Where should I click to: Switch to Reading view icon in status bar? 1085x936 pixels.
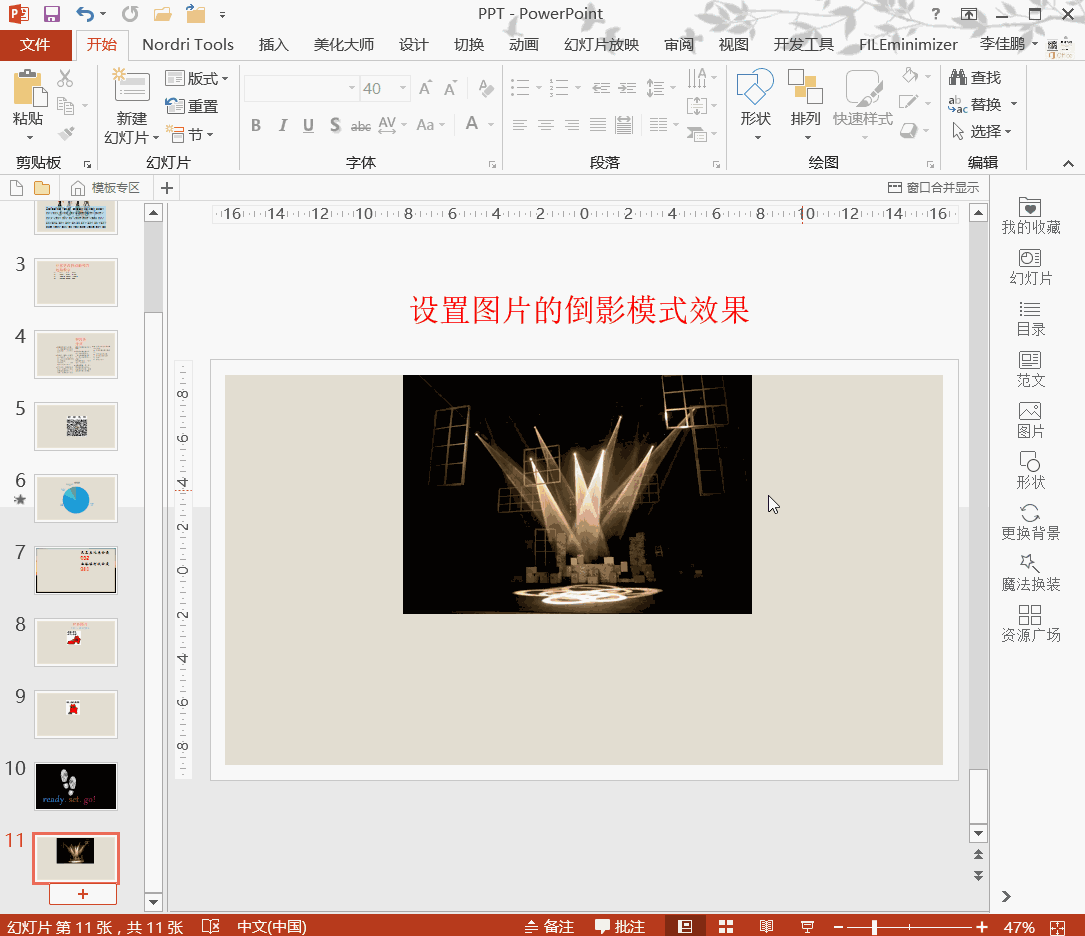(767, 926)
